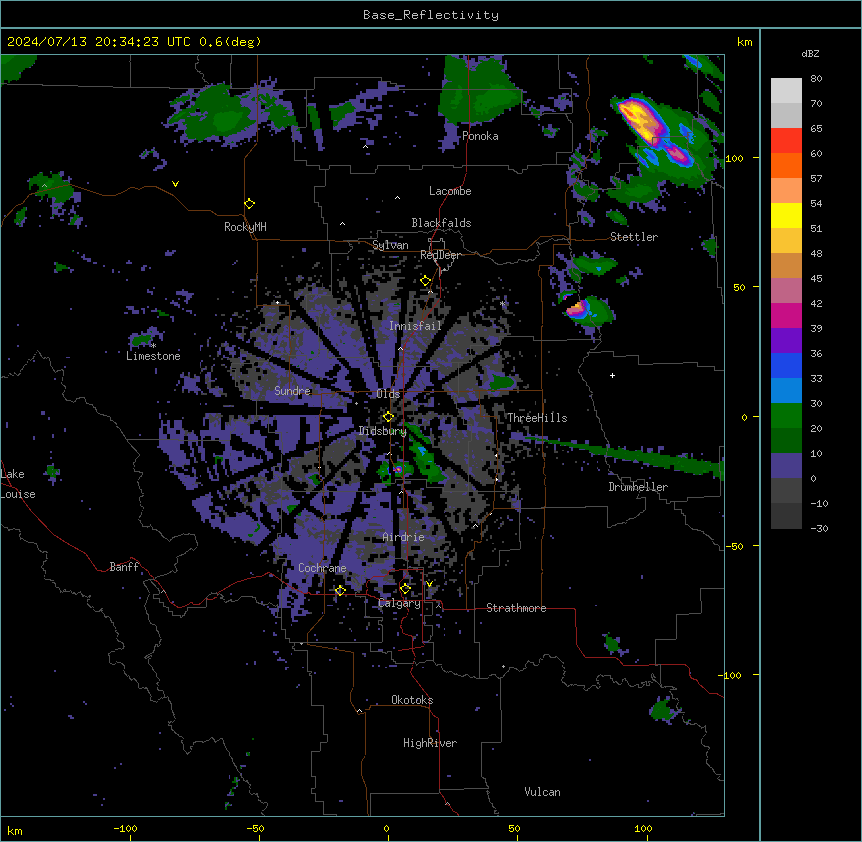Screen dimensions: 862x842
Task: Pick the orange 57-60 dBZ legend color
Action: pyautogui.click(x=786, y=165)
